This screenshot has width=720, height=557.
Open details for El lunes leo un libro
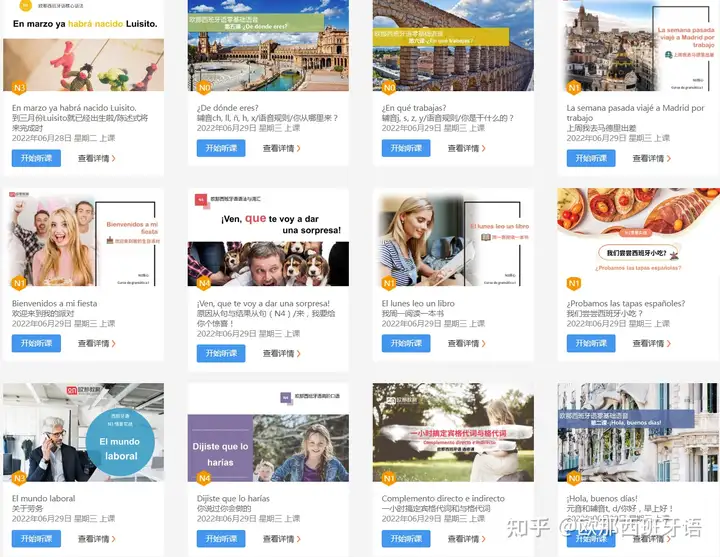(x=467, y=343)
